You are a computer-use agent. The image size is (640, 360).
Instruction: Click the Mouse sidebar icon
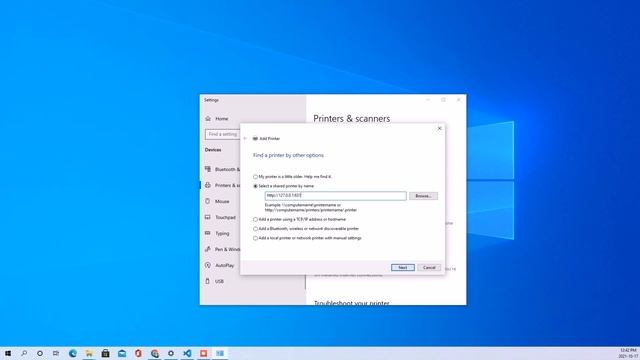click(x=208, y=201)
